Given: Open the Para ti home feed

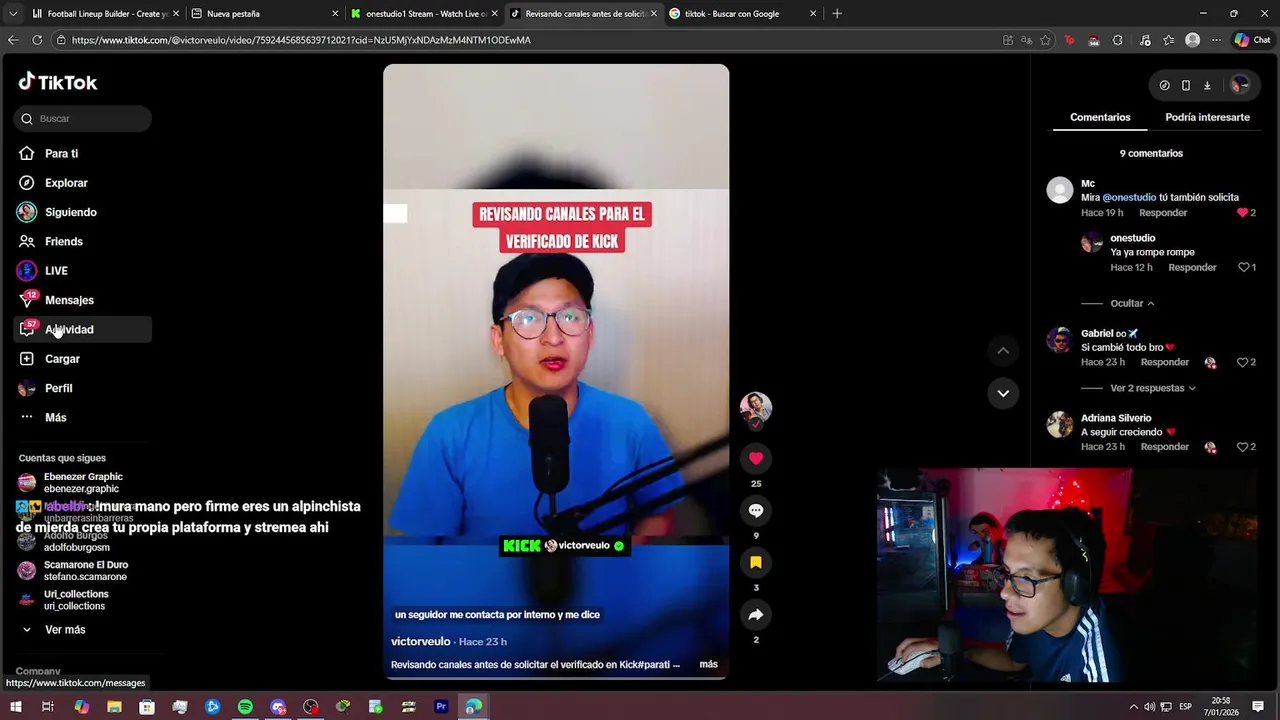Looking at the screenshot, I should point(83,153).
